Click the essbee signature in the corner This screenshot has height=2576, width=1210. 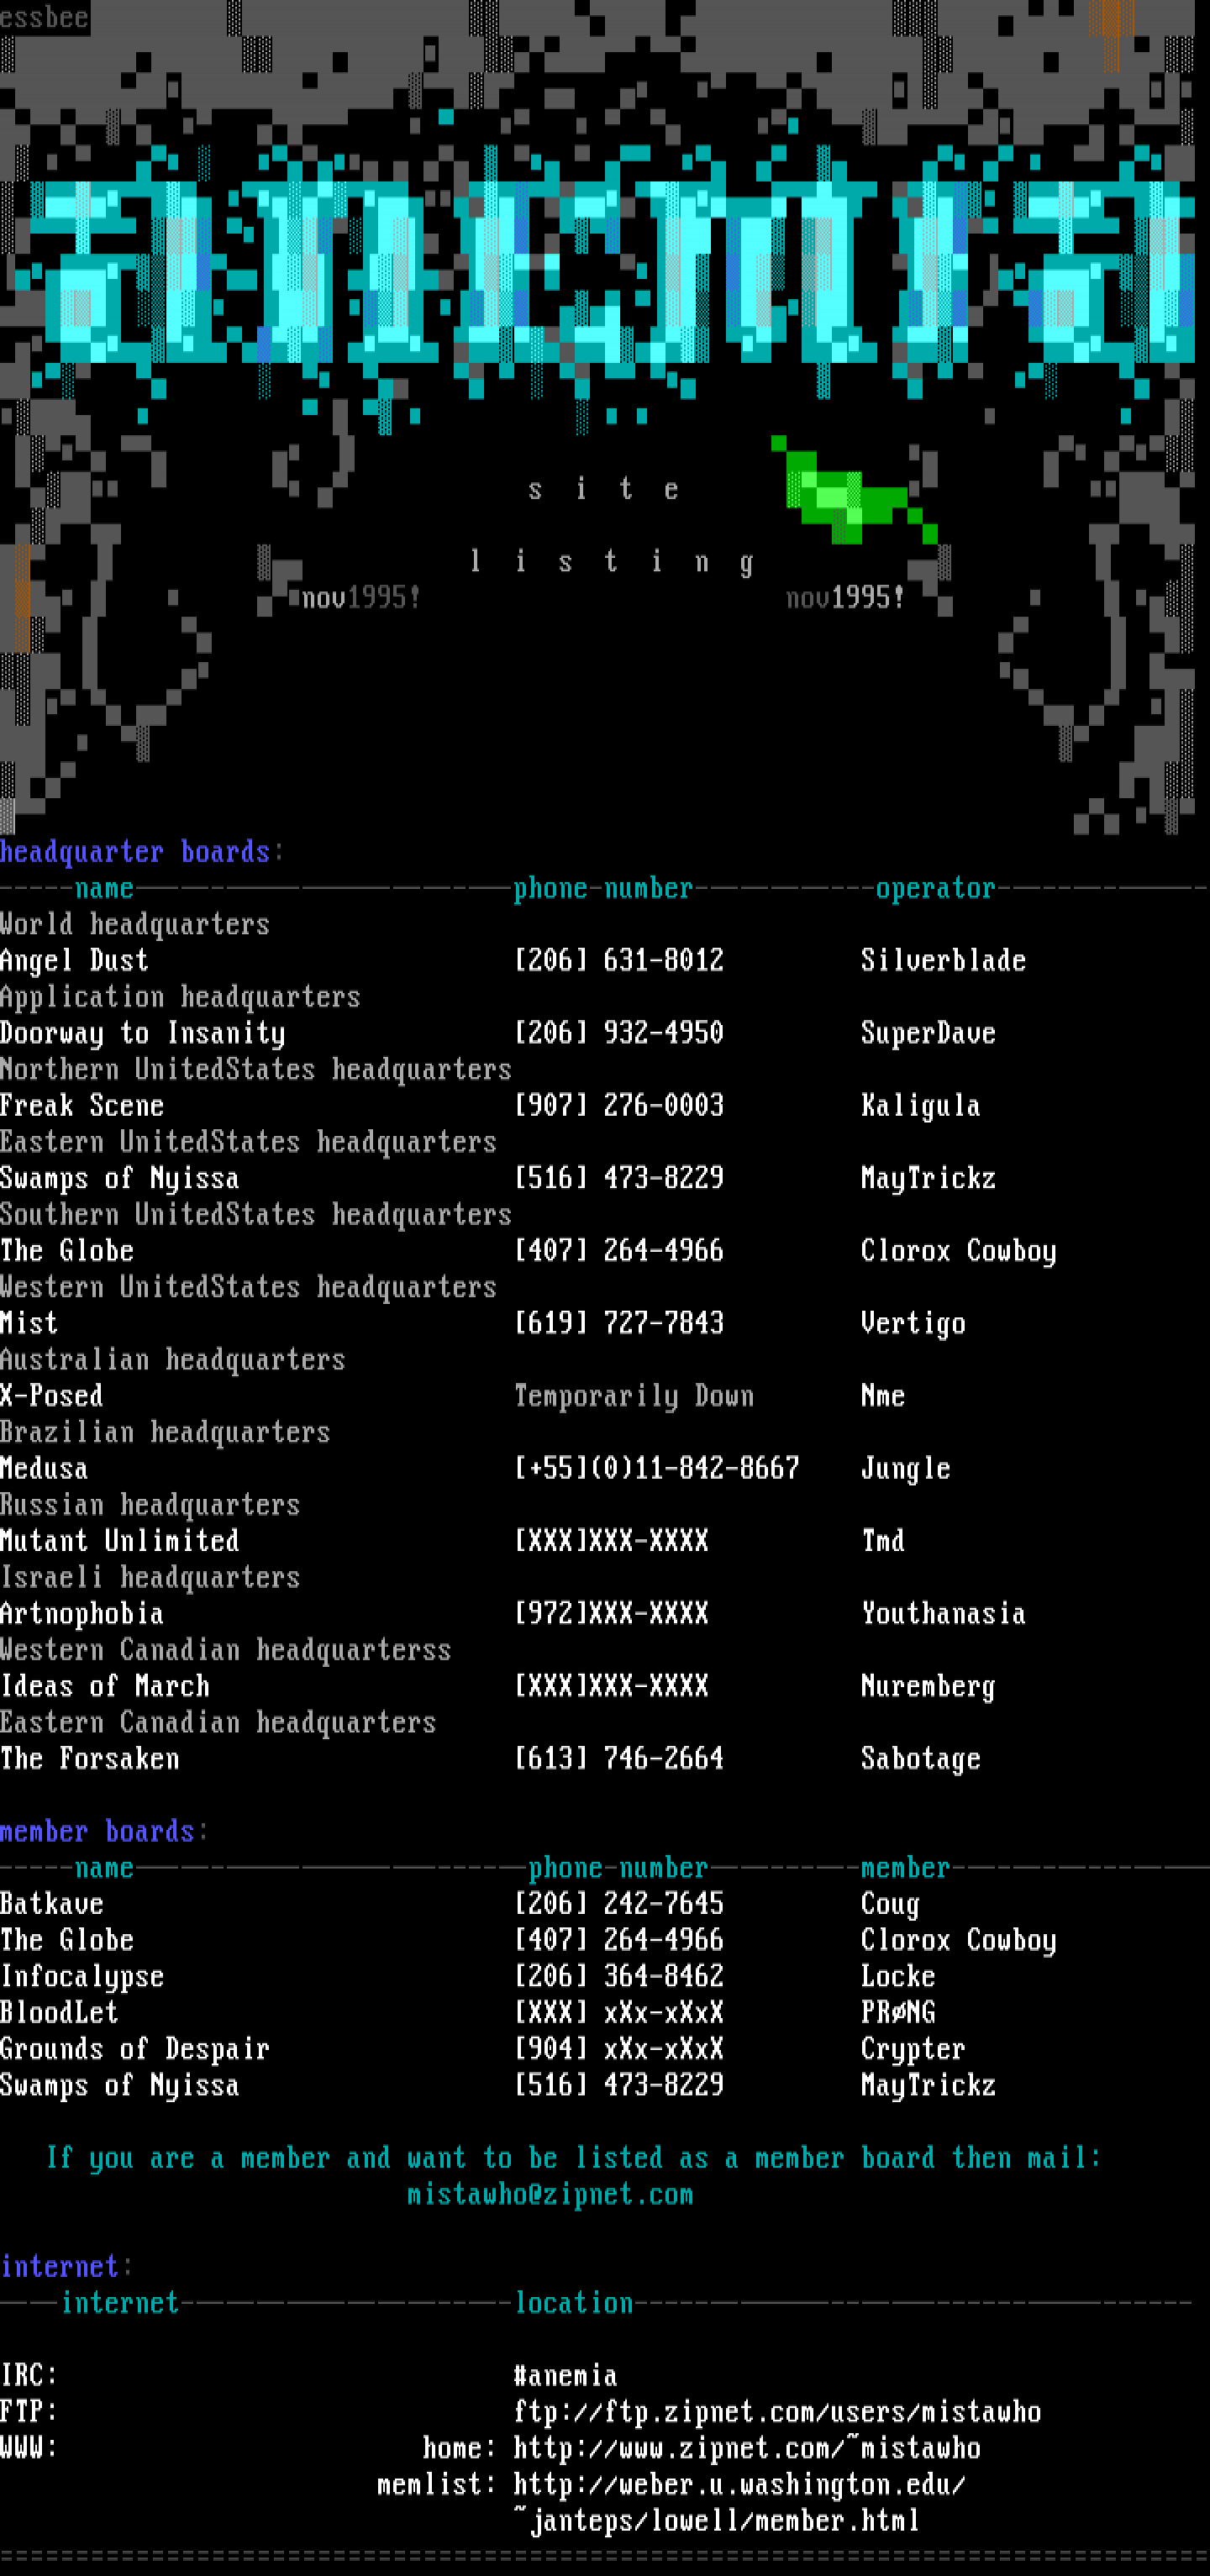[44, 17]
